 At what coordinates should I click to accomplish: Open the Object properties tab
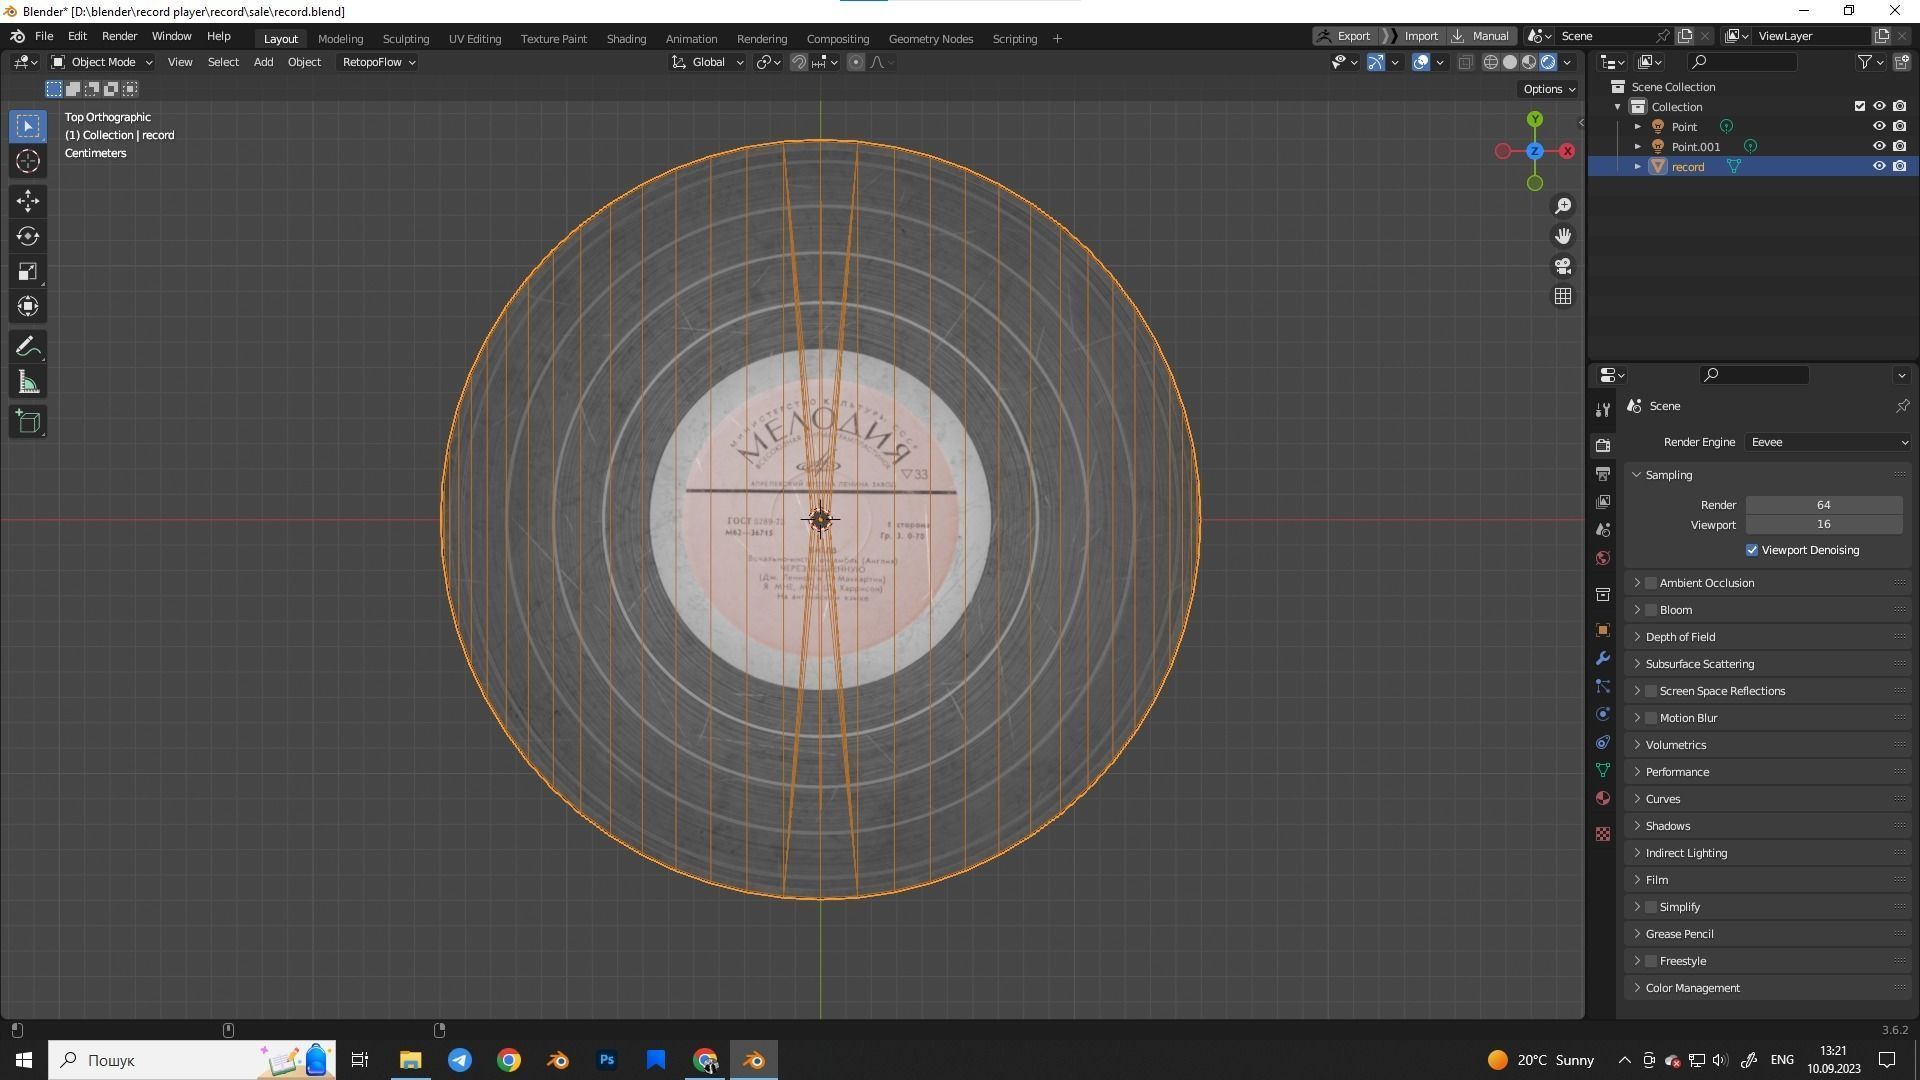click(x=1603, y=630)
